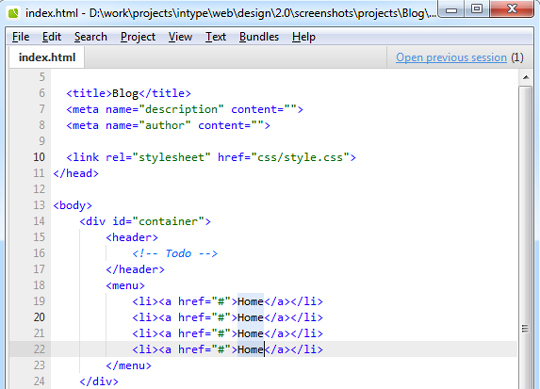
Task: Click the </div> closing tag
Action: (99, 381)
